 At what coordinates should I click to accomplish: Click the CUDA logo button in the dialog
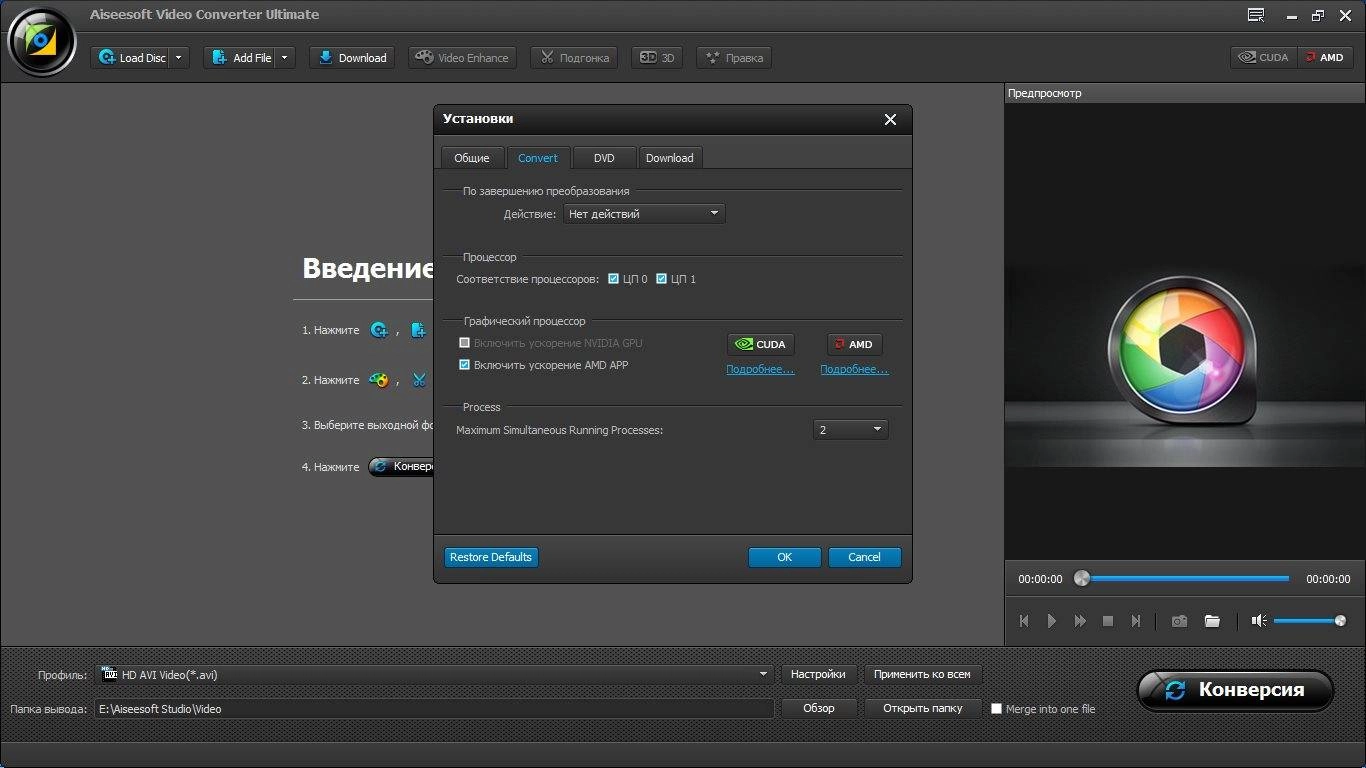[x=761, y=344]
